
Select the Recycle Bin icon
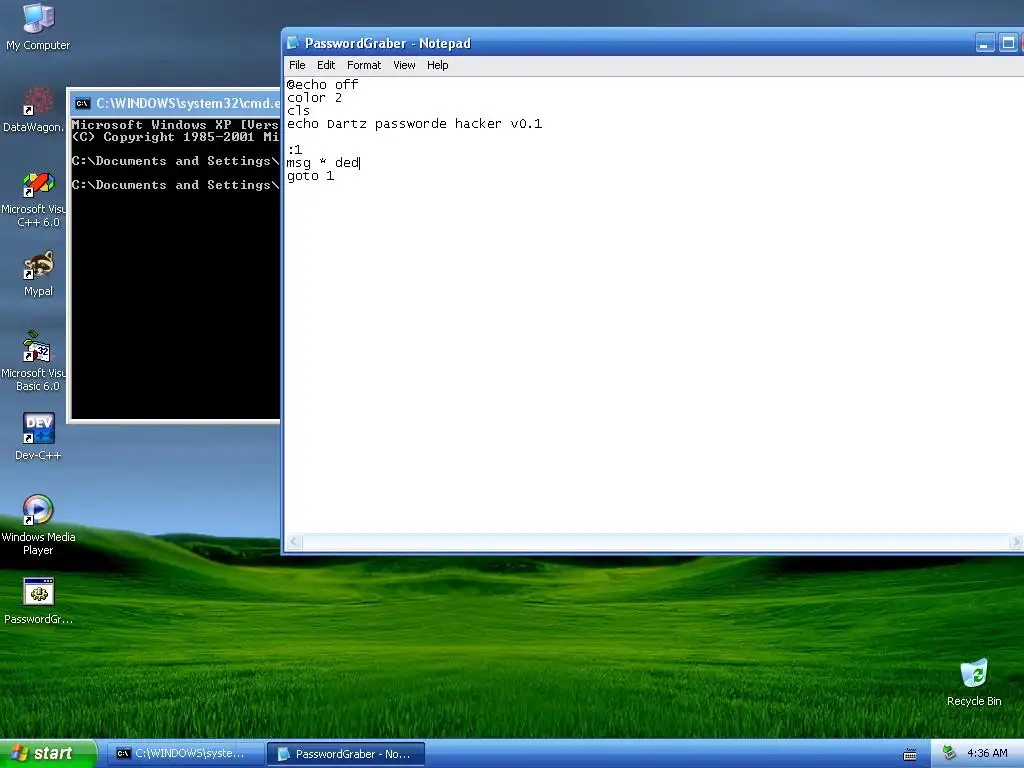coord(974,682)
